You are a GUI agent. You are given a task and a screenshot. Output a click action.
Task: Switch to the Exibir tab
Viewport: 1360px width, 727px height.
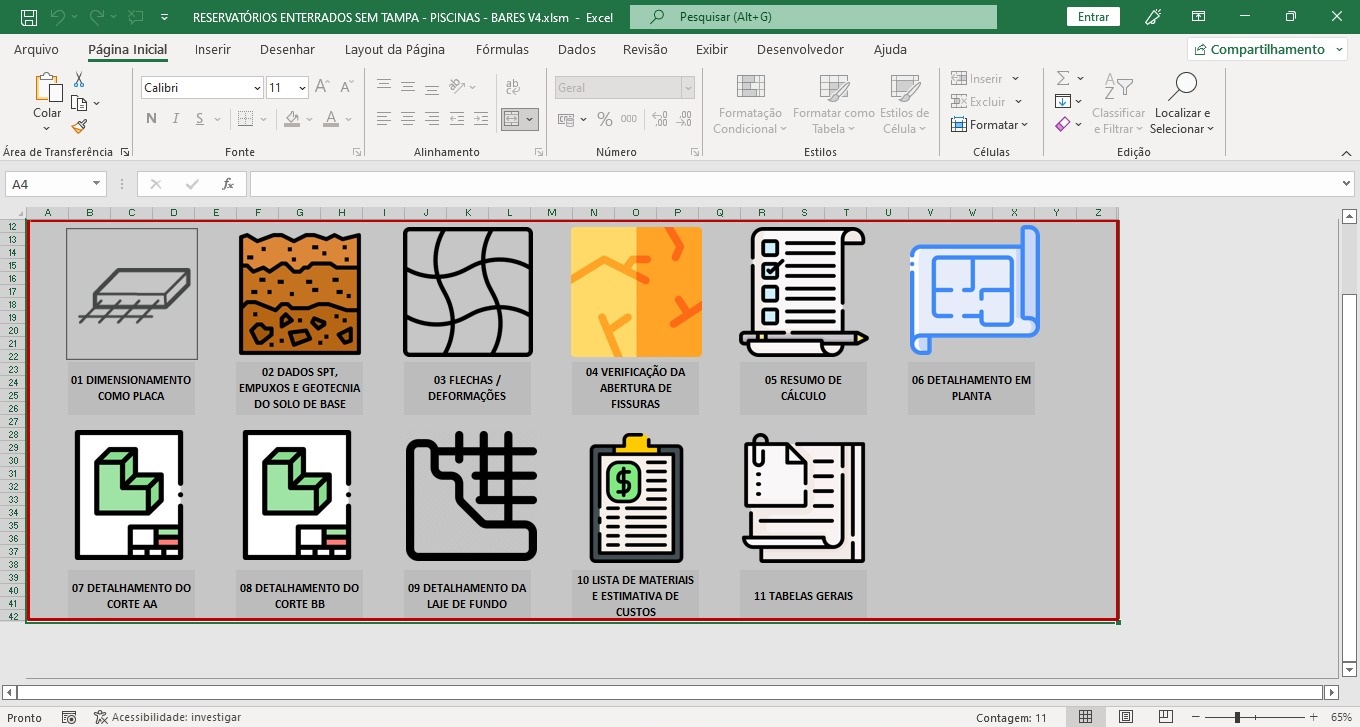click(711, 49)
